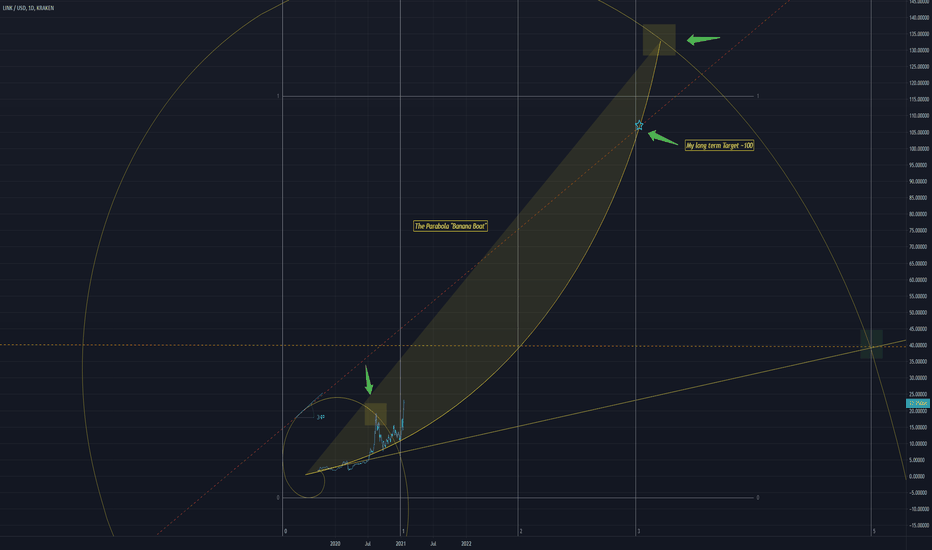The height and width of the screenshot is (550, 932).
Task: Click the blue star marker on the chart
Action: [x=639, y=125]
